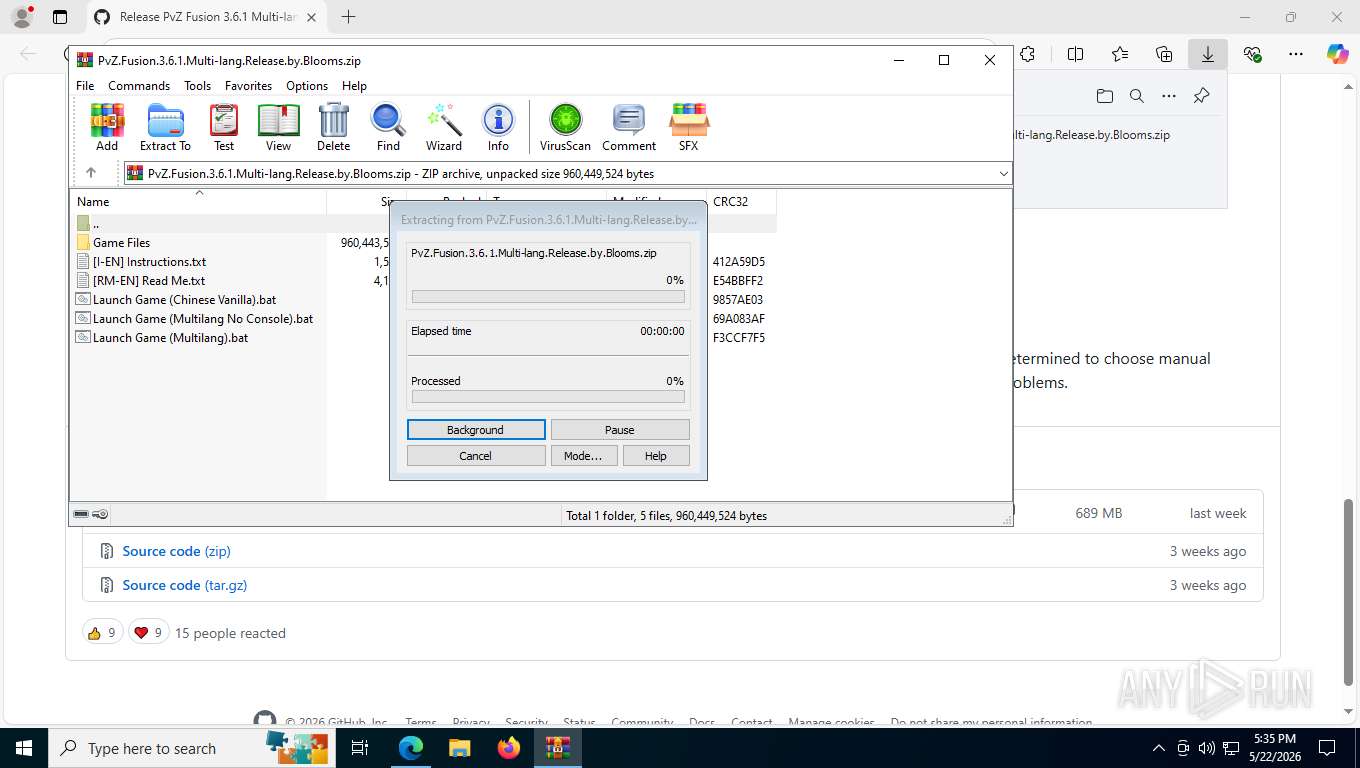1360x768 pixels.
Task: Cancel the extraction
Action: point(476,455)
